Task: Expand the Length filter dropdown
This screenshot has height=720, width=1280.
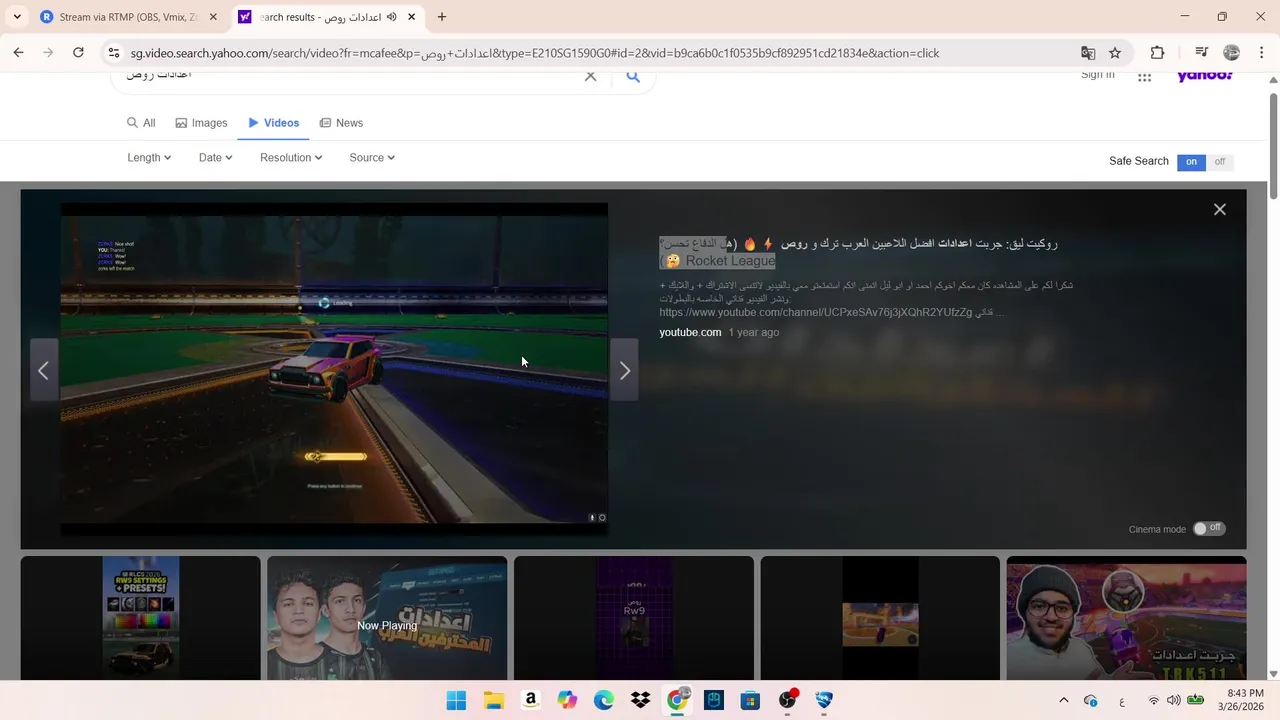Action: pos(149,157)
